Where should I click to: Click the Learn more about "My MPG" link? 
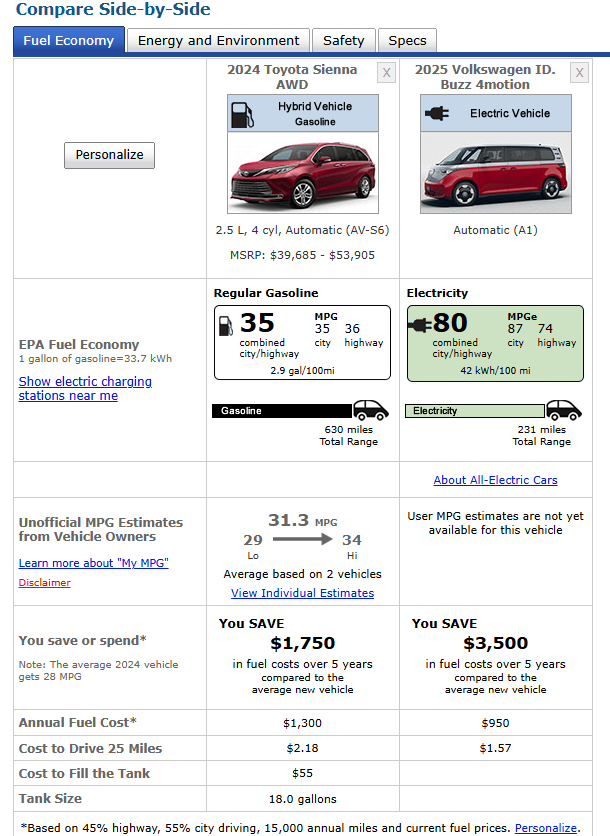coord(93,563)
